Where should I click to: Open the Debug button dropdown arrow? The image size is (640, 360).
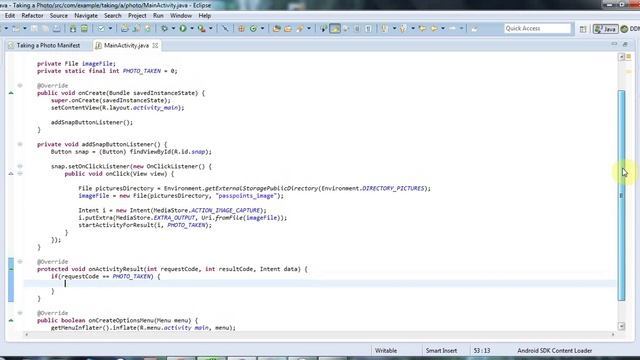pyautogui.click(x=173, y=29)
